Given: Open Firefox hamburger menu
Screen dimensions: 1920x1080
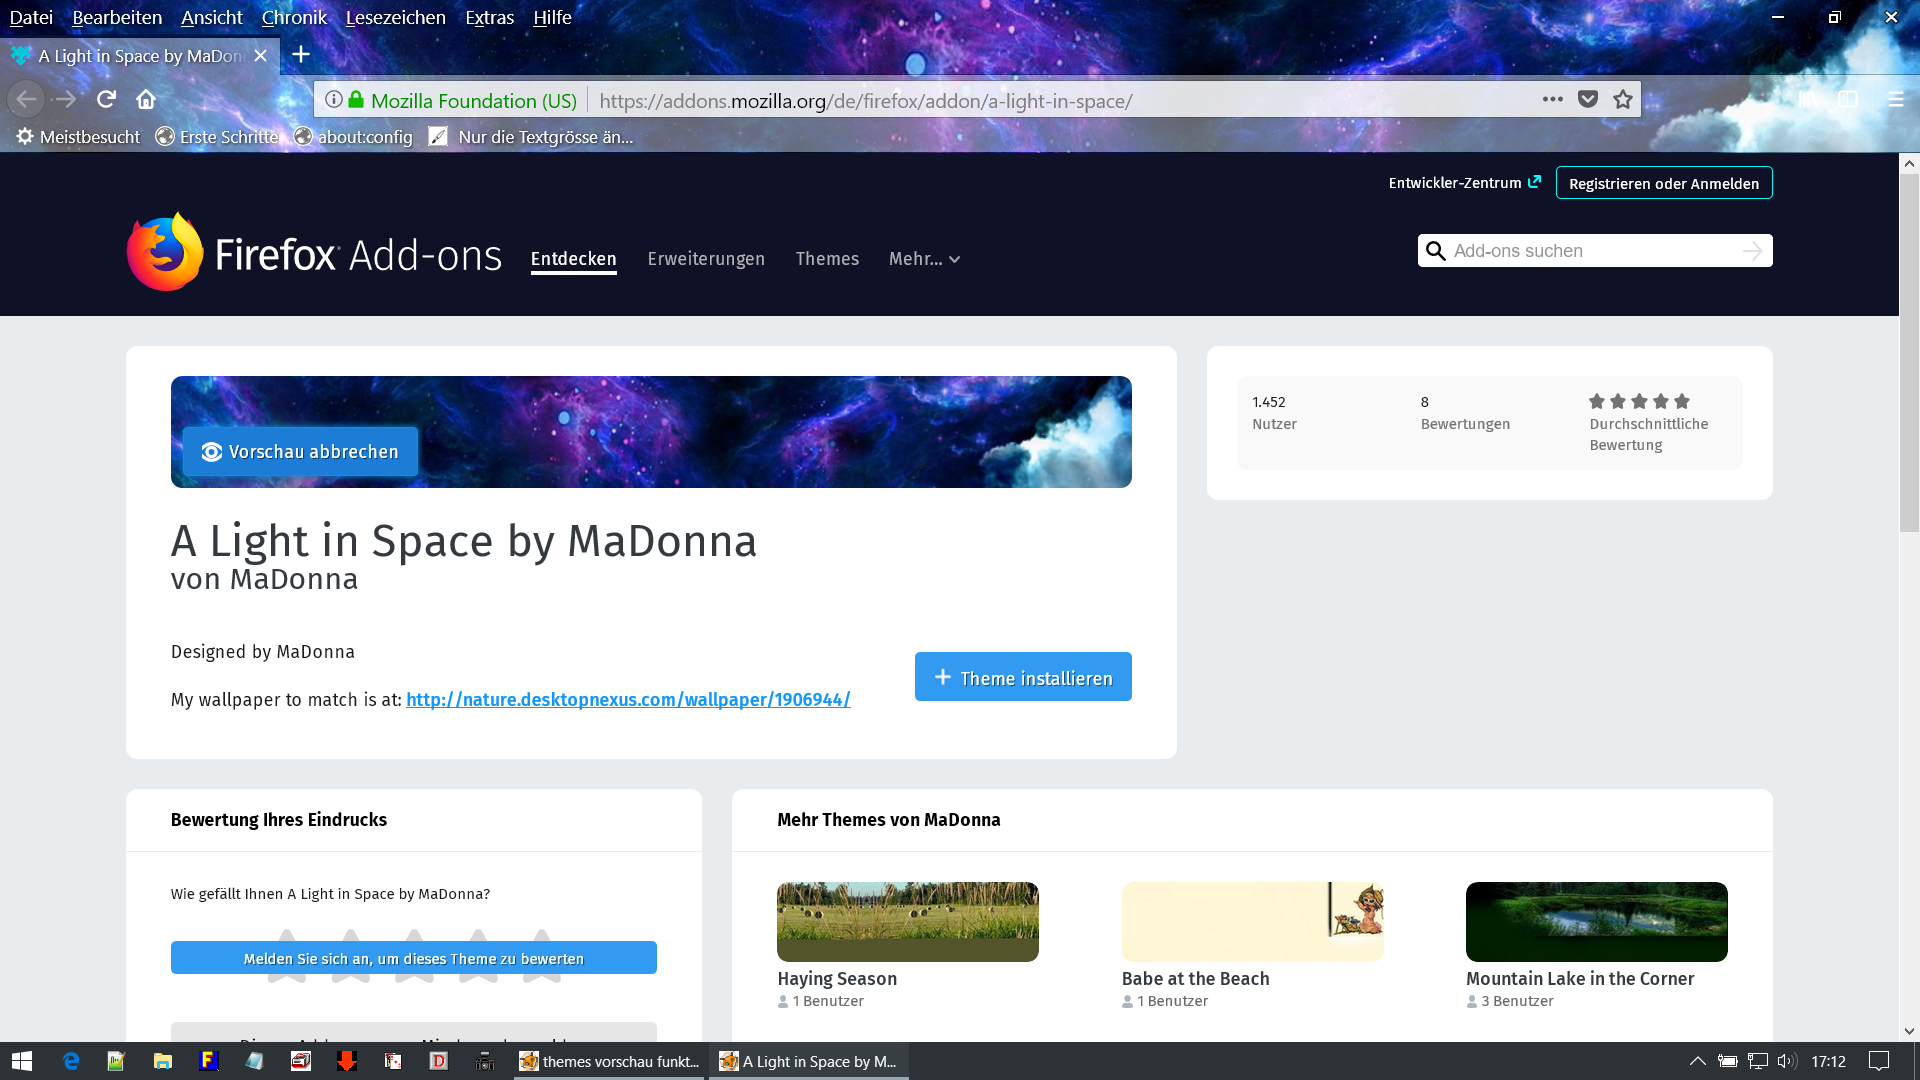Looking at the screenshot, I should pyautogui.click(x=1895, y=99).
